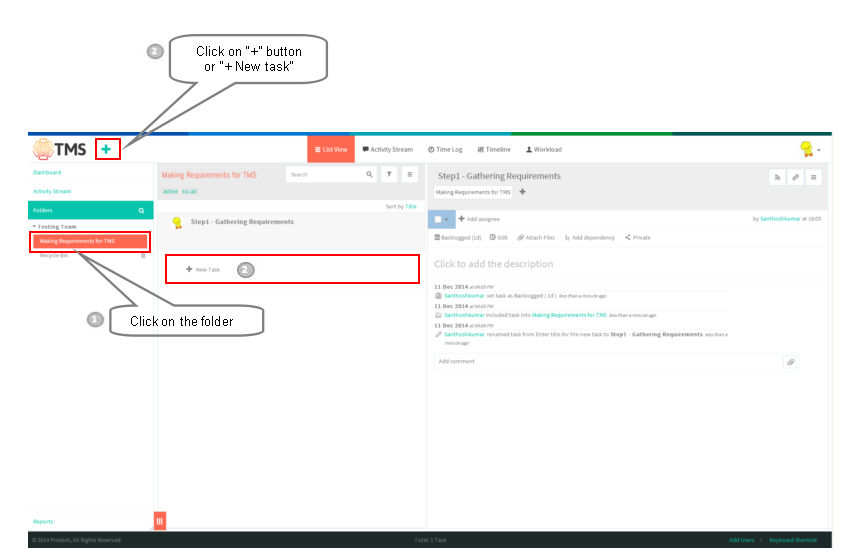Viewport: 847px width, 560px height.
Task: Click the Making Requirements for TMS tag chip
Action: pyautogui.click(x=473, y=192)
